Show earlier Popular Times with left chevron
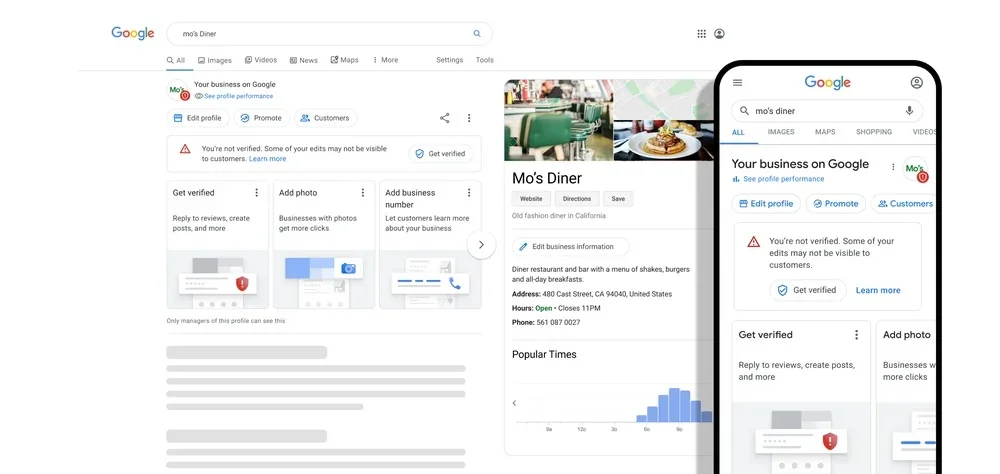This screenshot has height=474, width=1000. [515, 403]
